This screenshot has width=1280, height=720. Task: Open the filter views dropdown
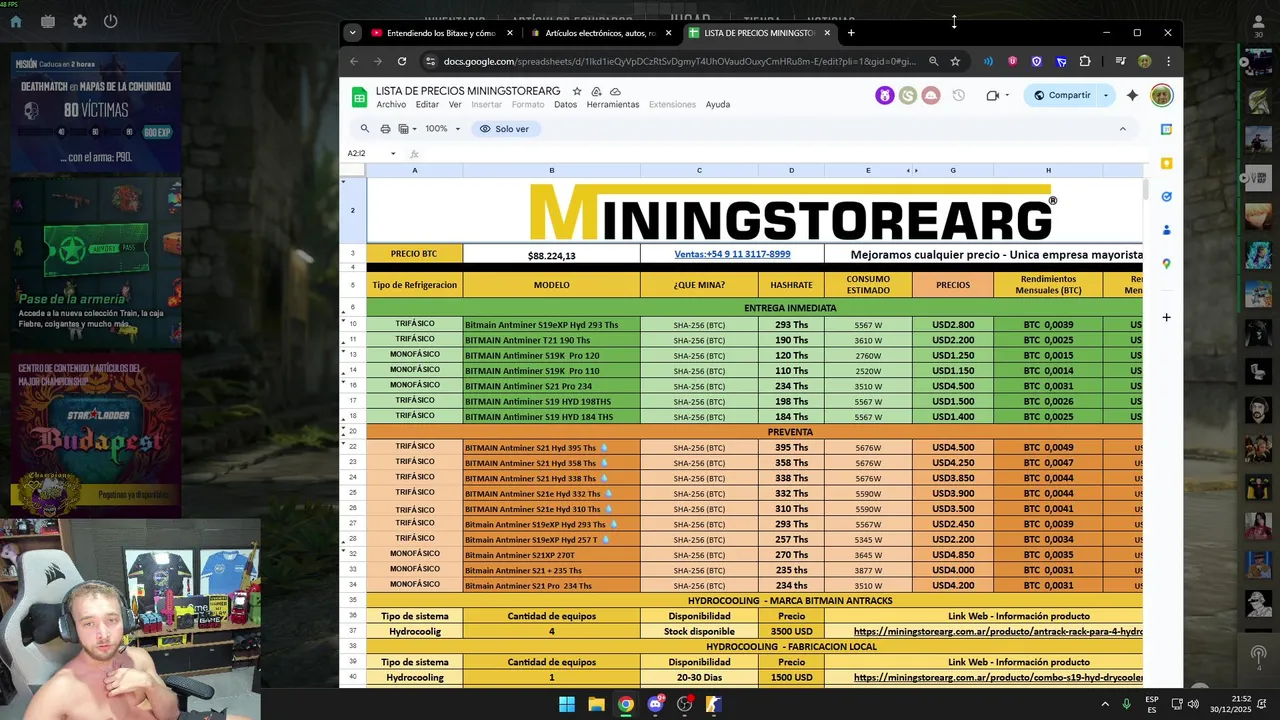(x=407, y=129)
